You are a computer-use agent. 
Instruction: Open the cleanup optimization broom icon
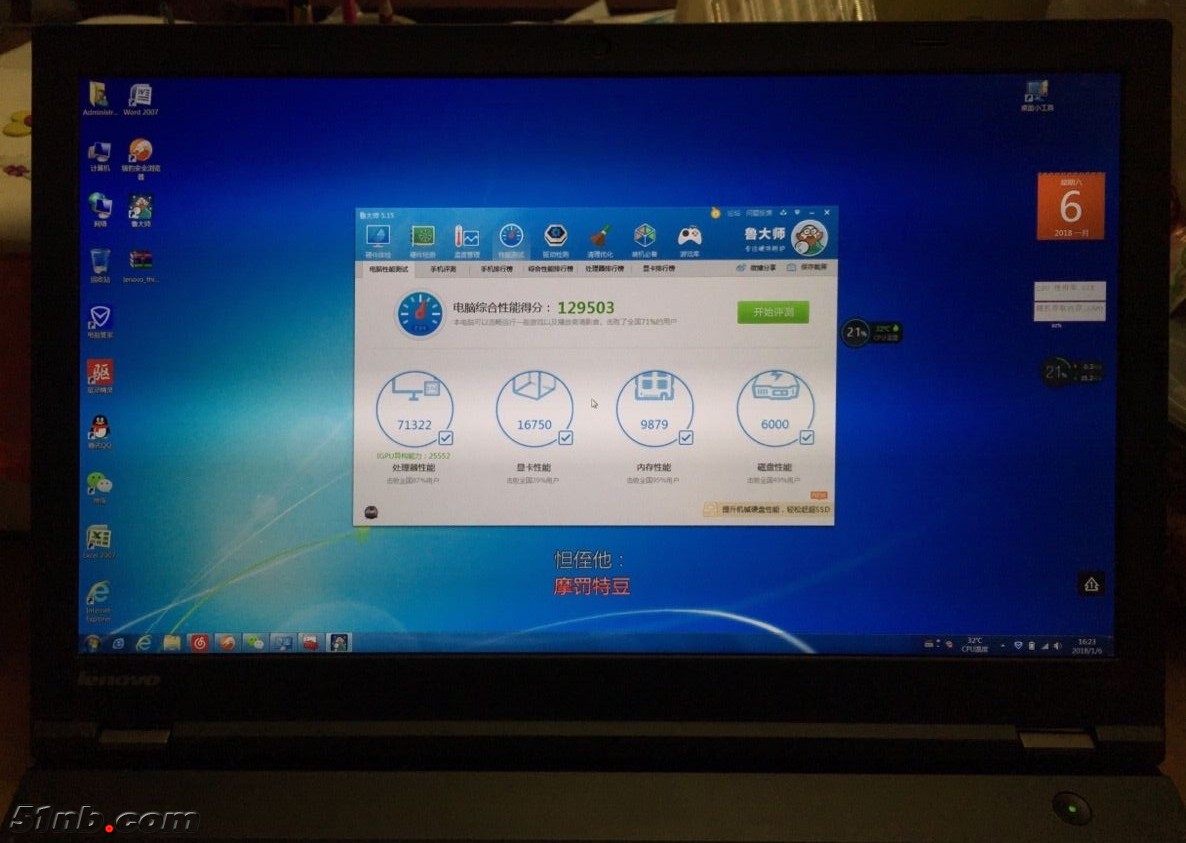[x=600, y=240]
